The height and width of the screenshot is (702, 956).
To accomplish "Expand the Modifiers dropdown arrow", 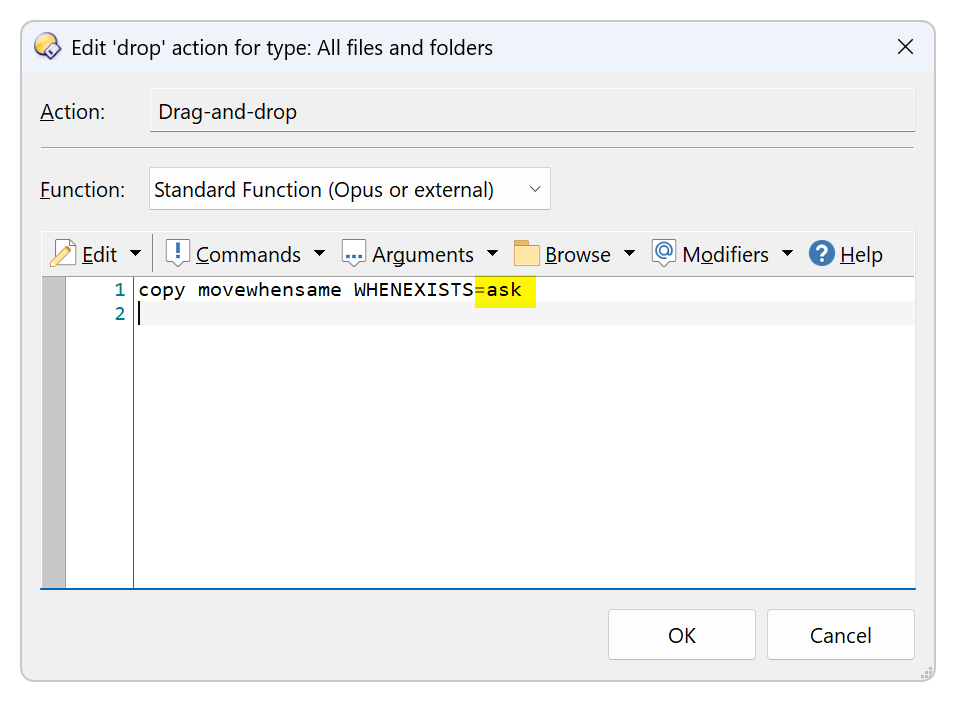I will (787, 254).
